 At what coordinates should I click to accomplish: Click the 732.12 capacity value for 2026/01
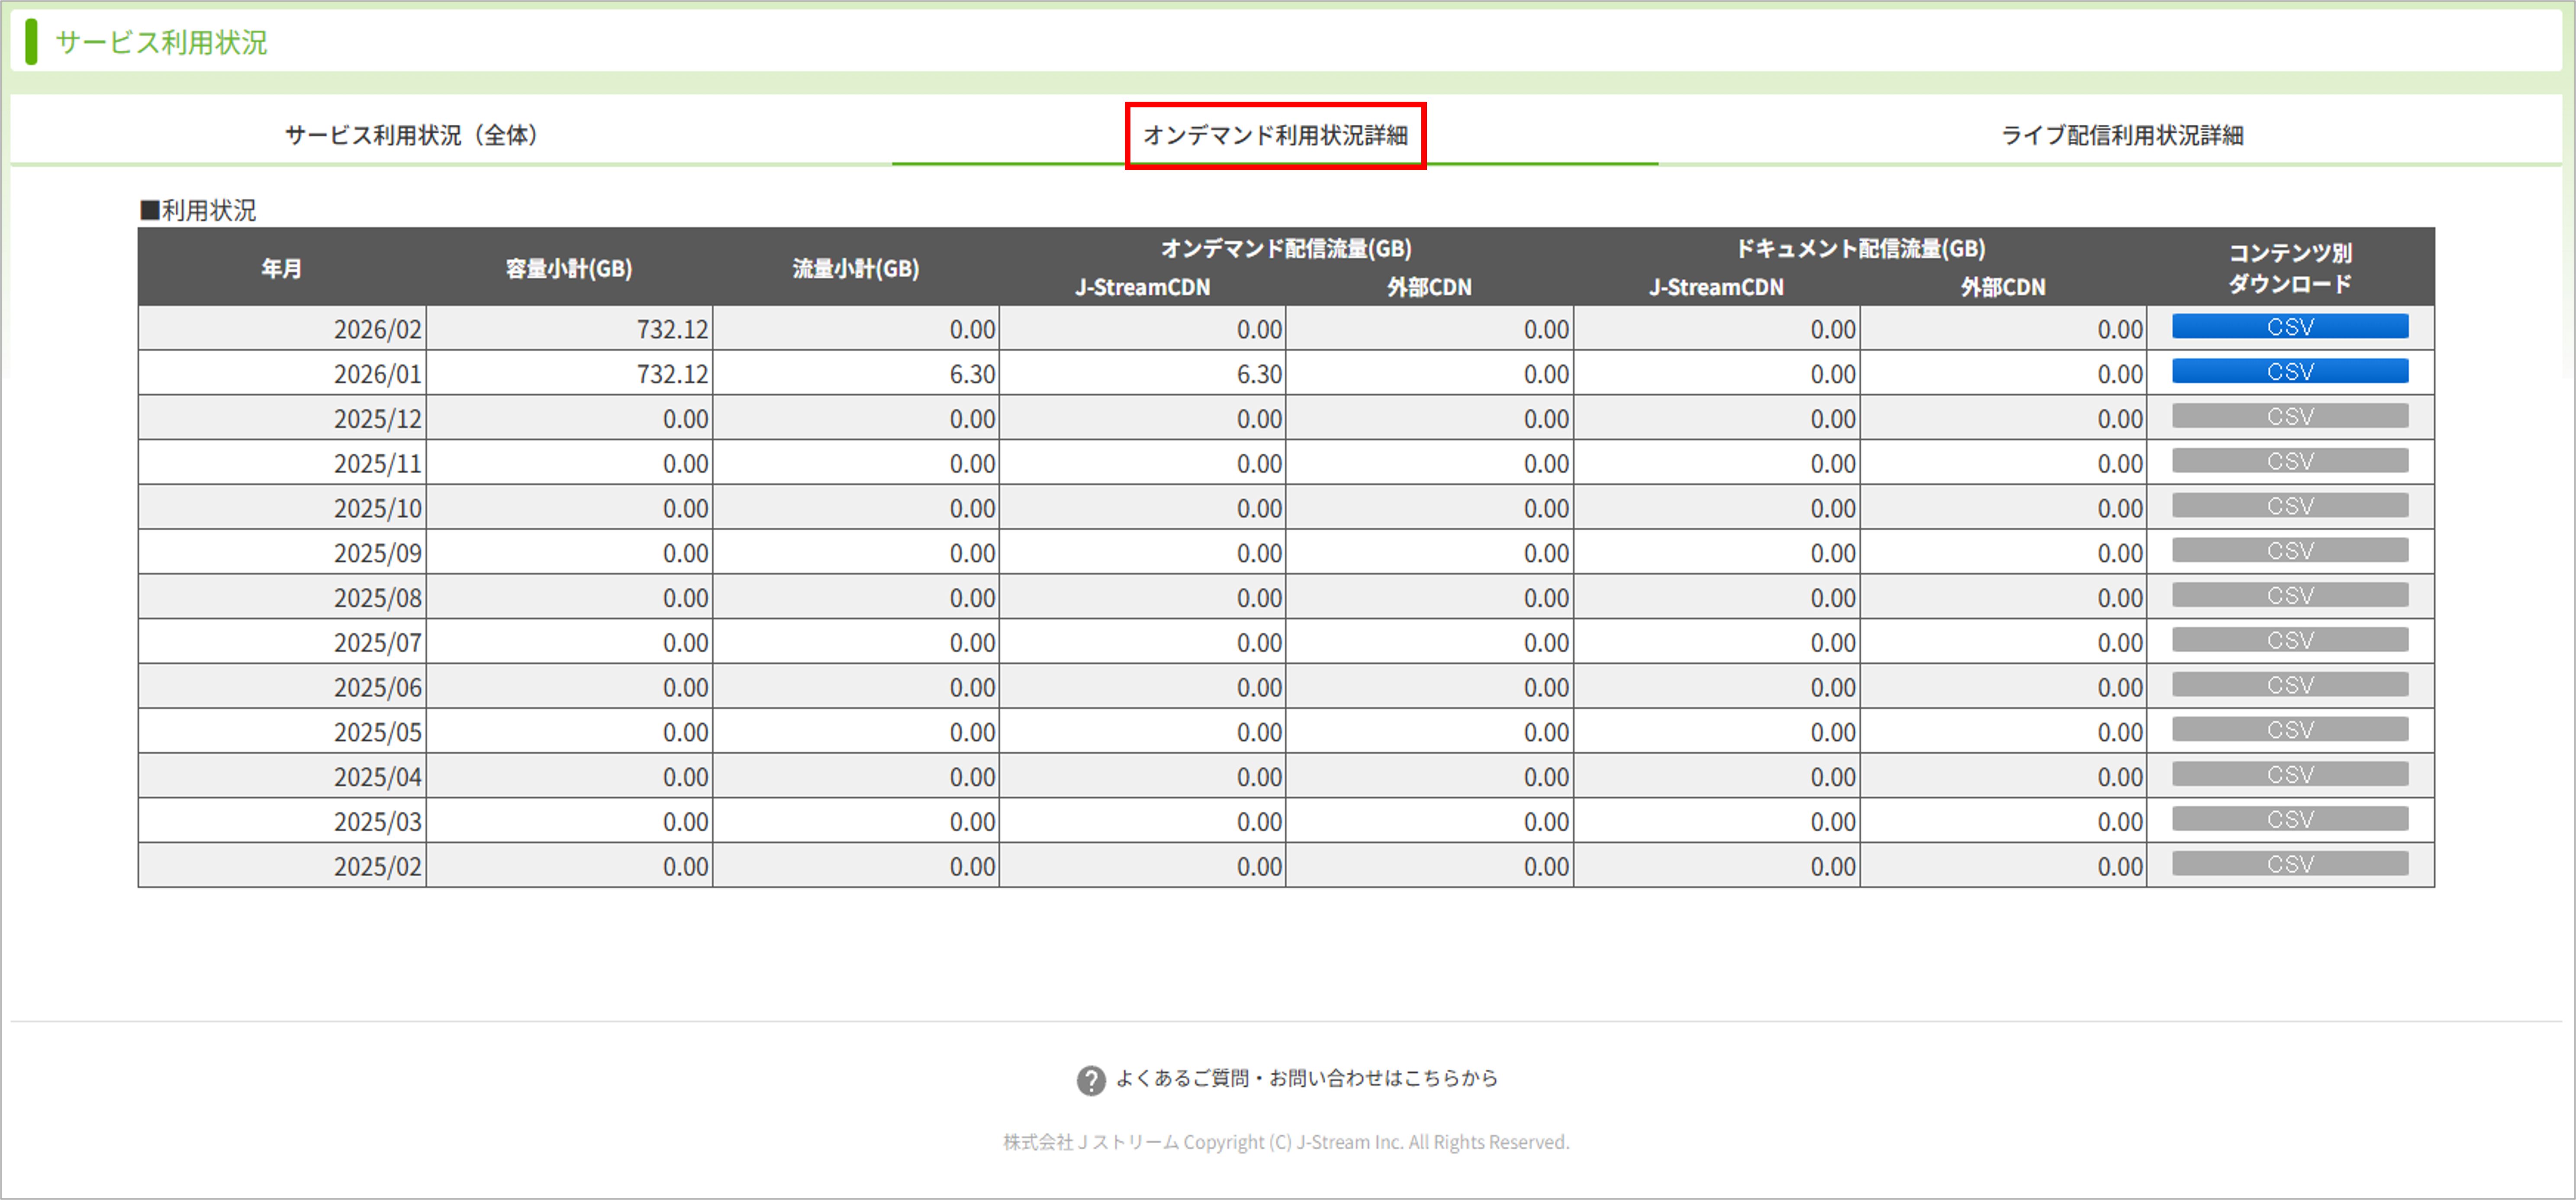672,374
